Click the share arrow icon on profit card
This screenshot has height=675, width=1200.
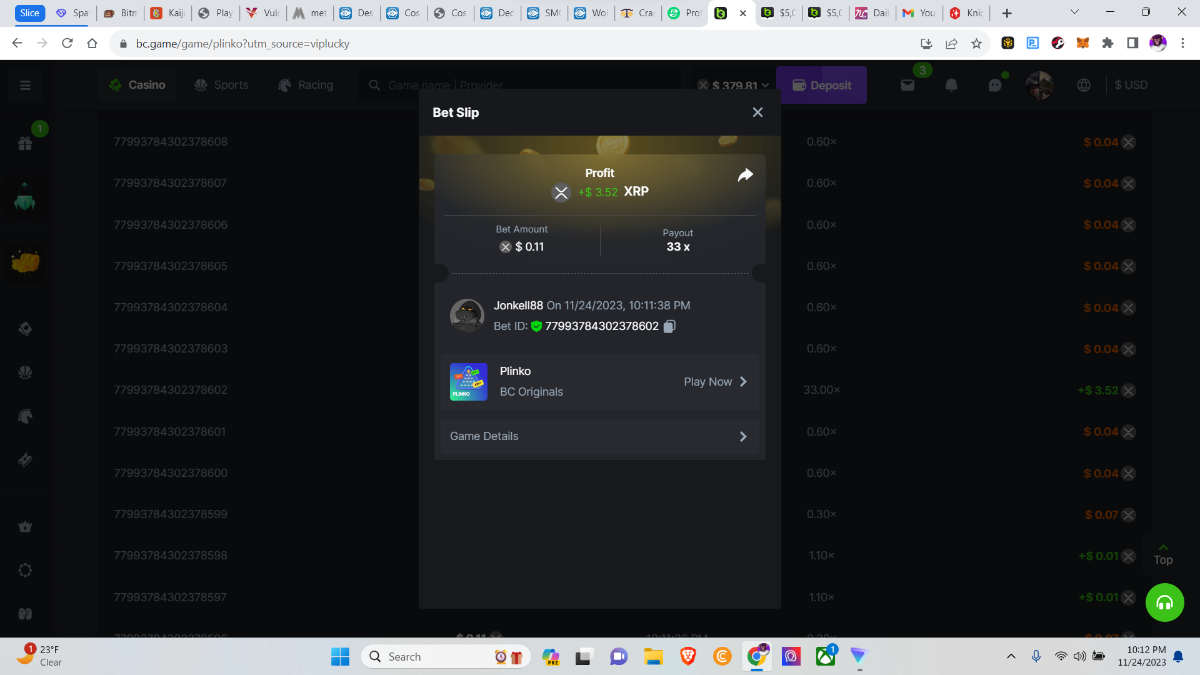pyautogui.click(x=745, y=175)
